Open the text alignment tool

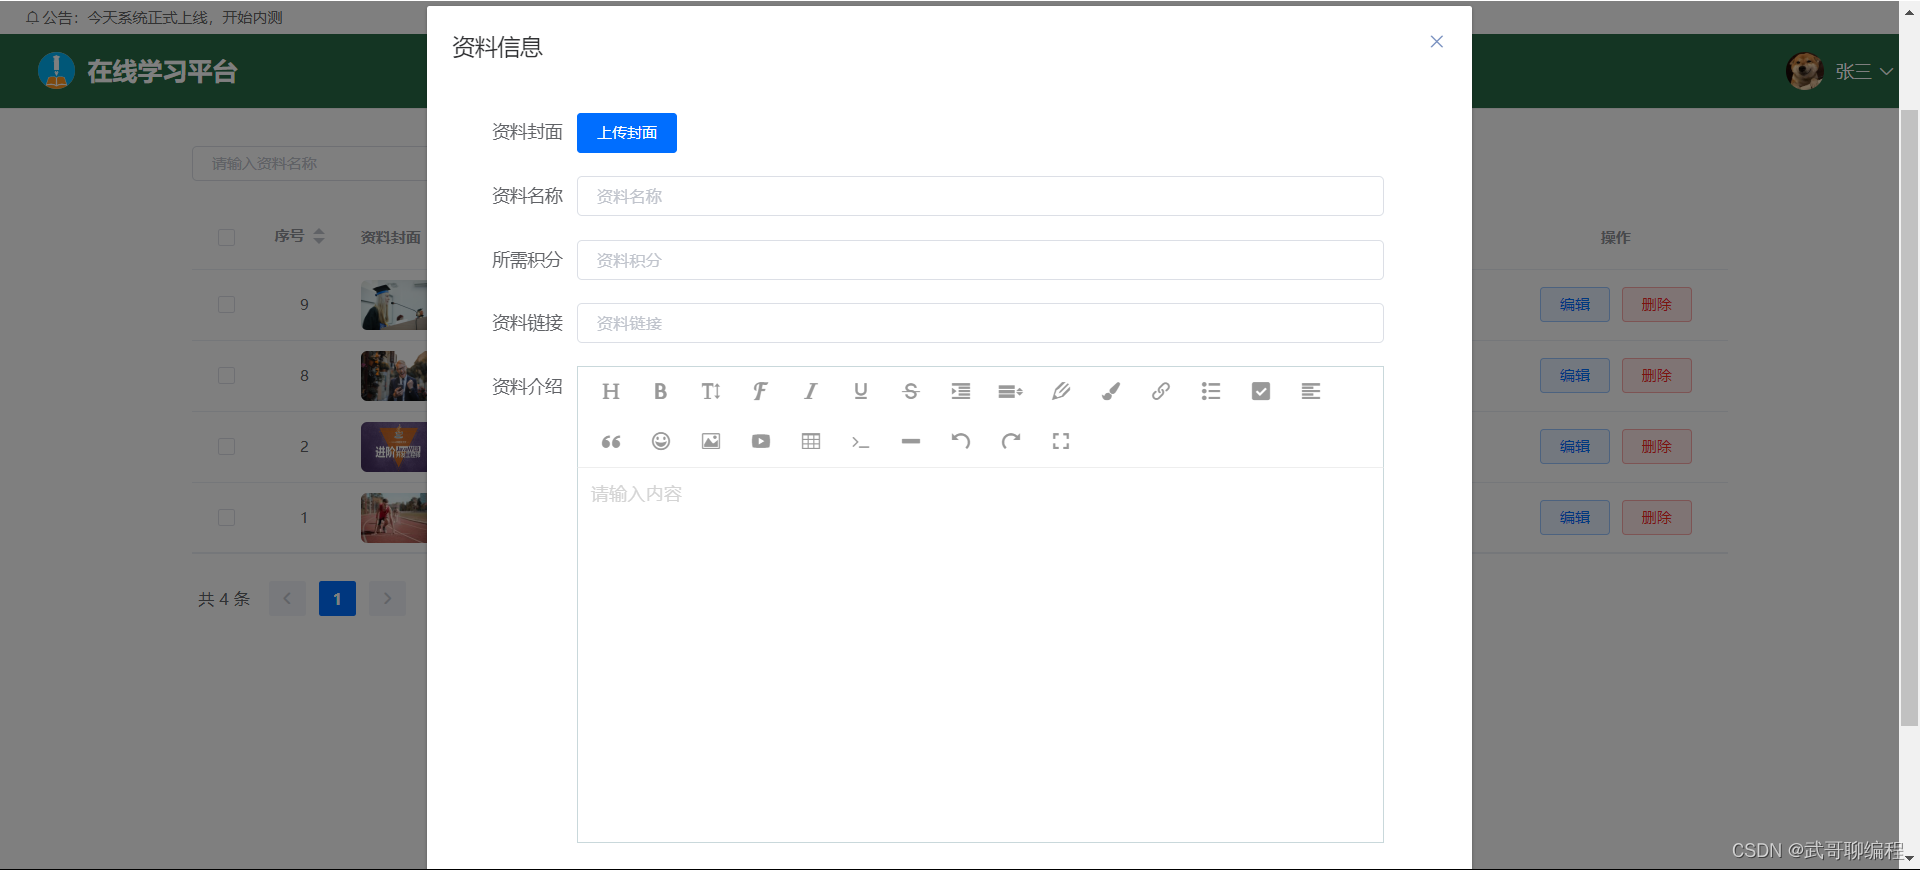(1311, 391)
